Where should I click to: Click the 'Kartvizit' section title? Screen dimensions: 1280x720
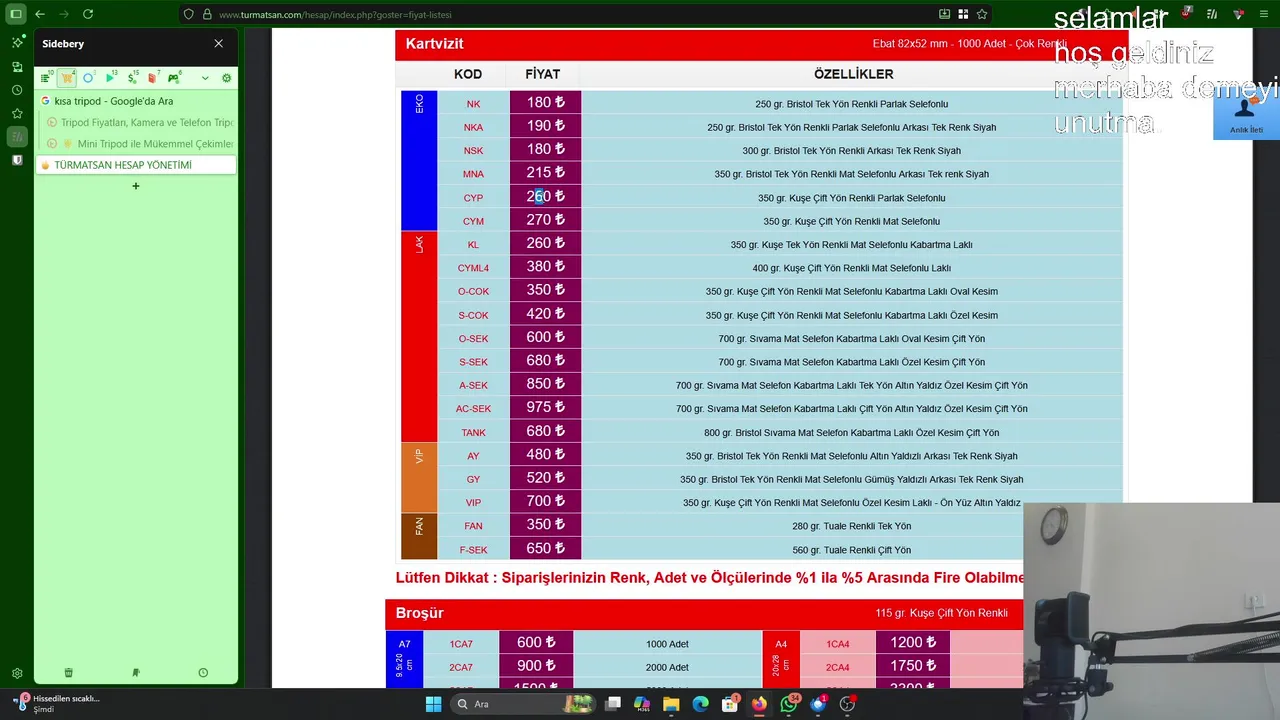click(434, 44)
